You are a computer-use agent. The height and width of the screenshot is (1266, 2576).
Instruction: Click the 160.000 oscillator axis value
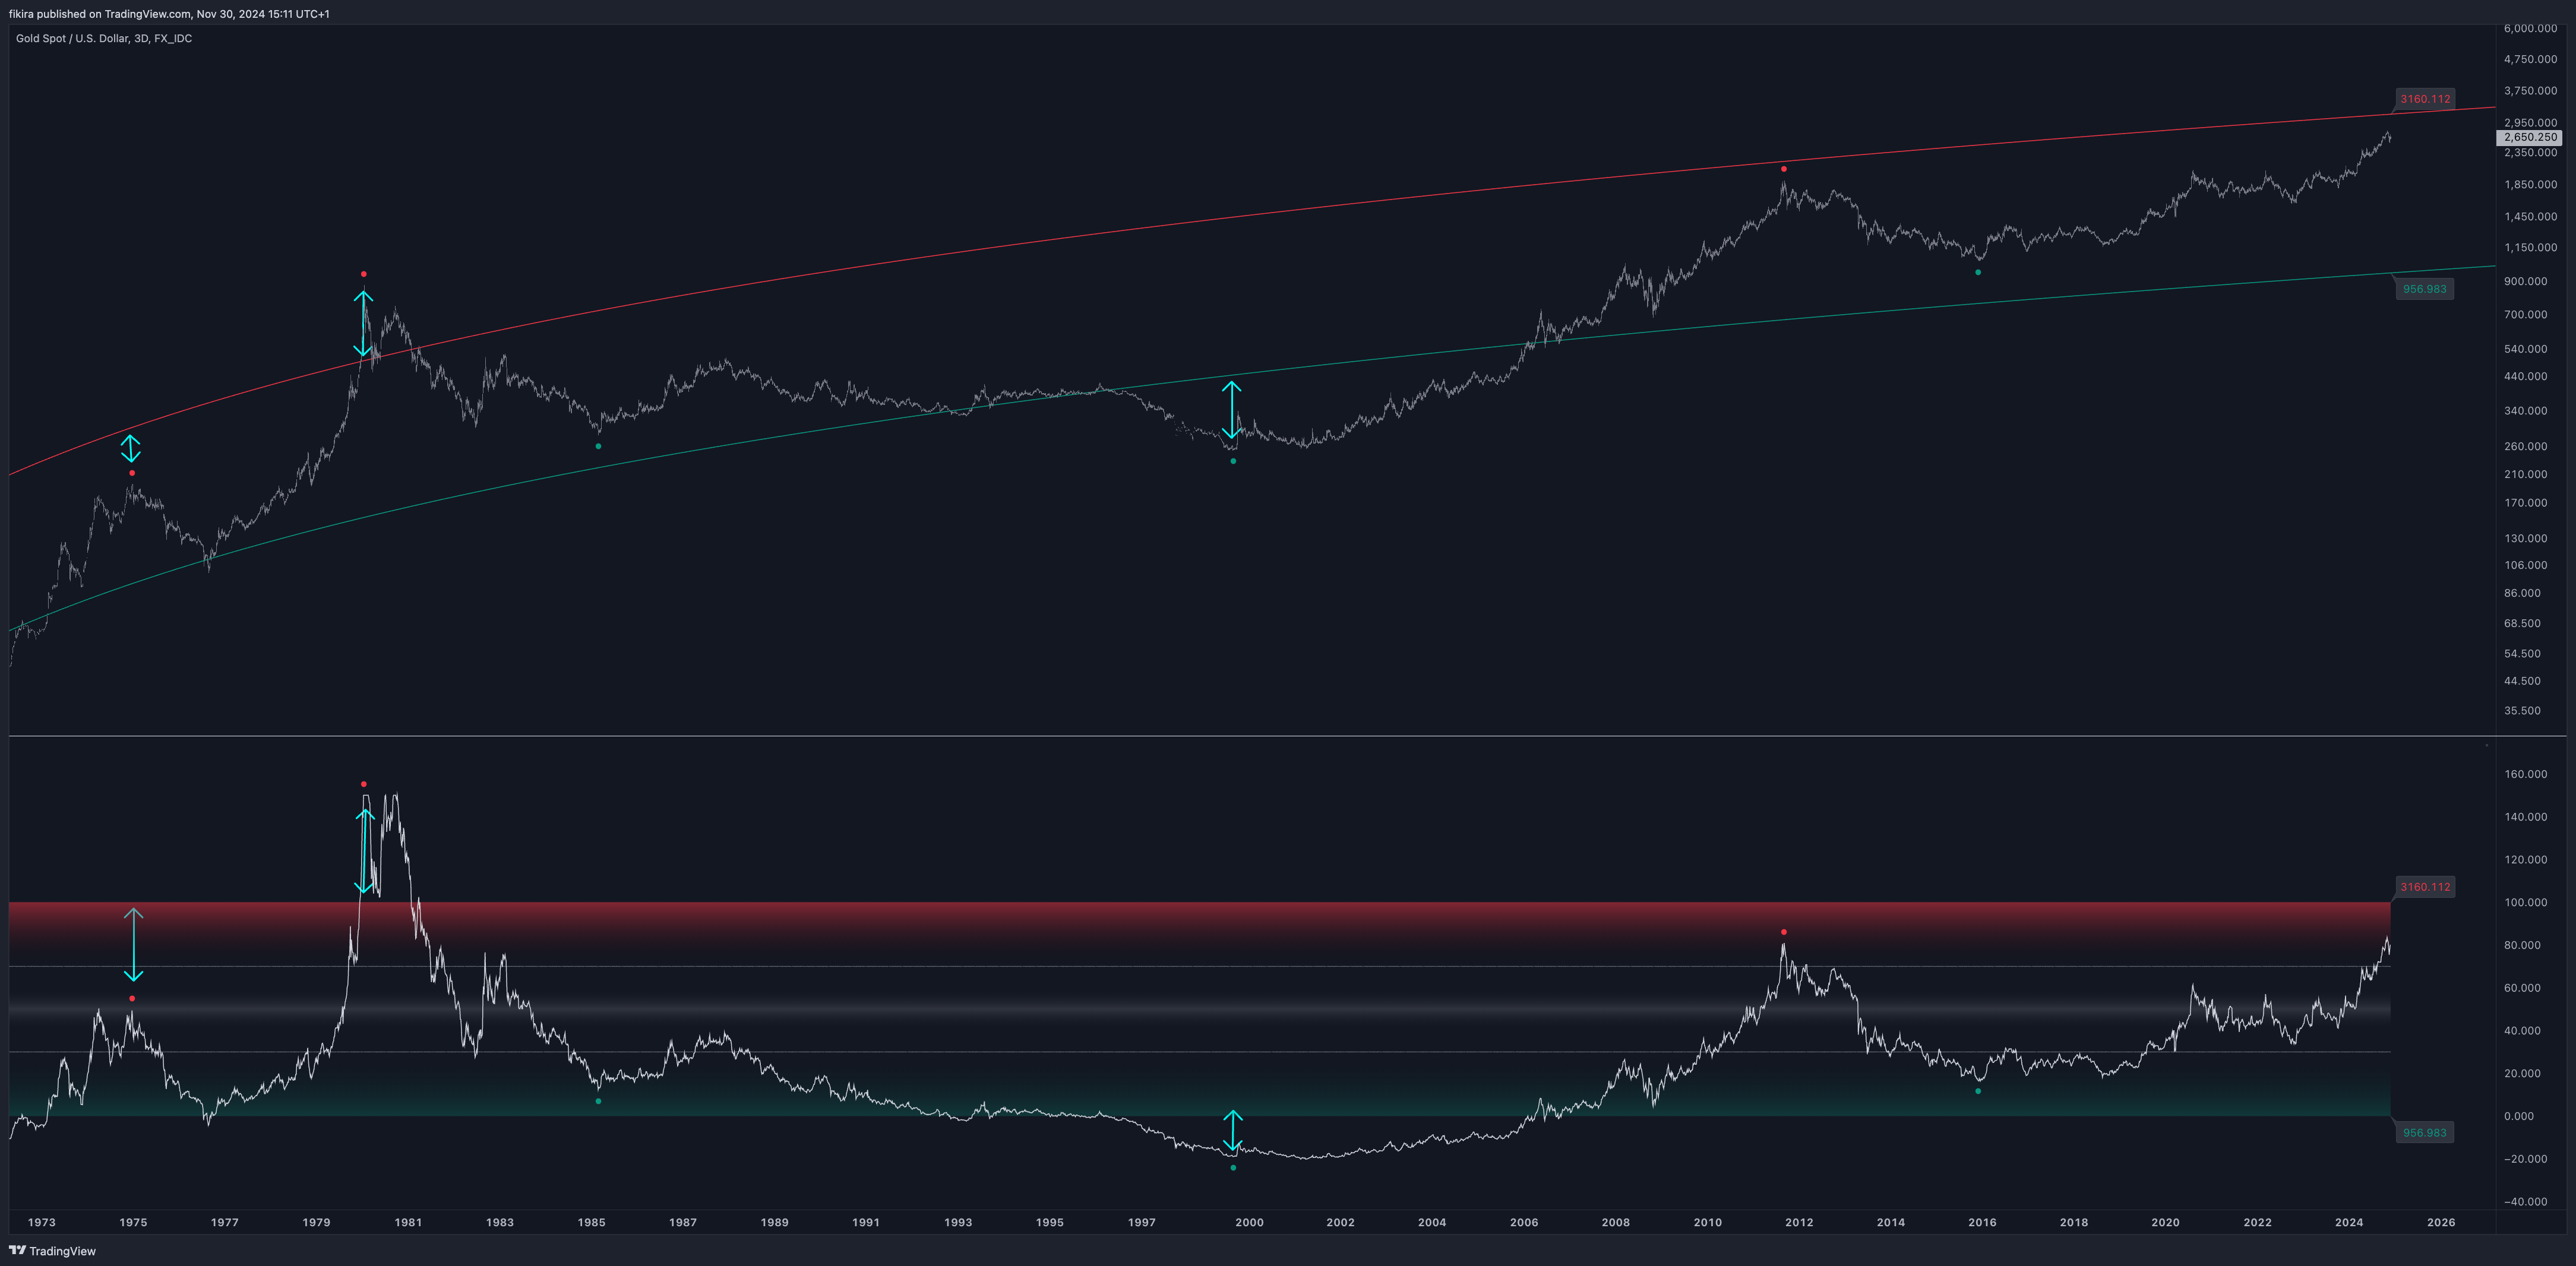[x=2526, y=775]
